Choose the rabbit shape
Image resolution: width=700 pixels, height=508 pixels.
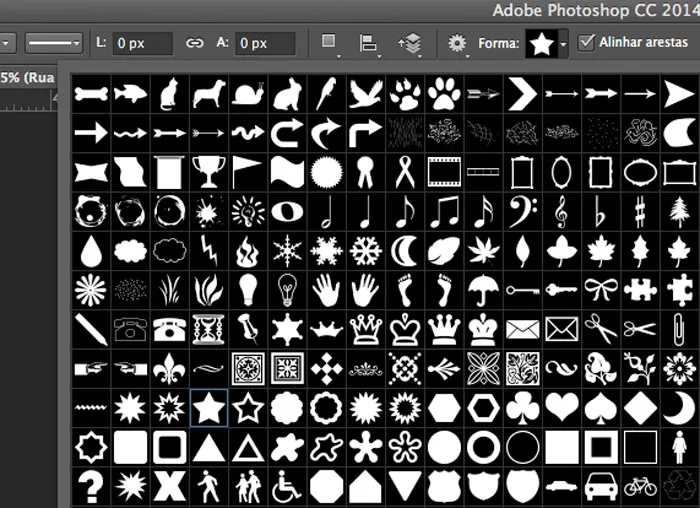[x=287, y=94]
